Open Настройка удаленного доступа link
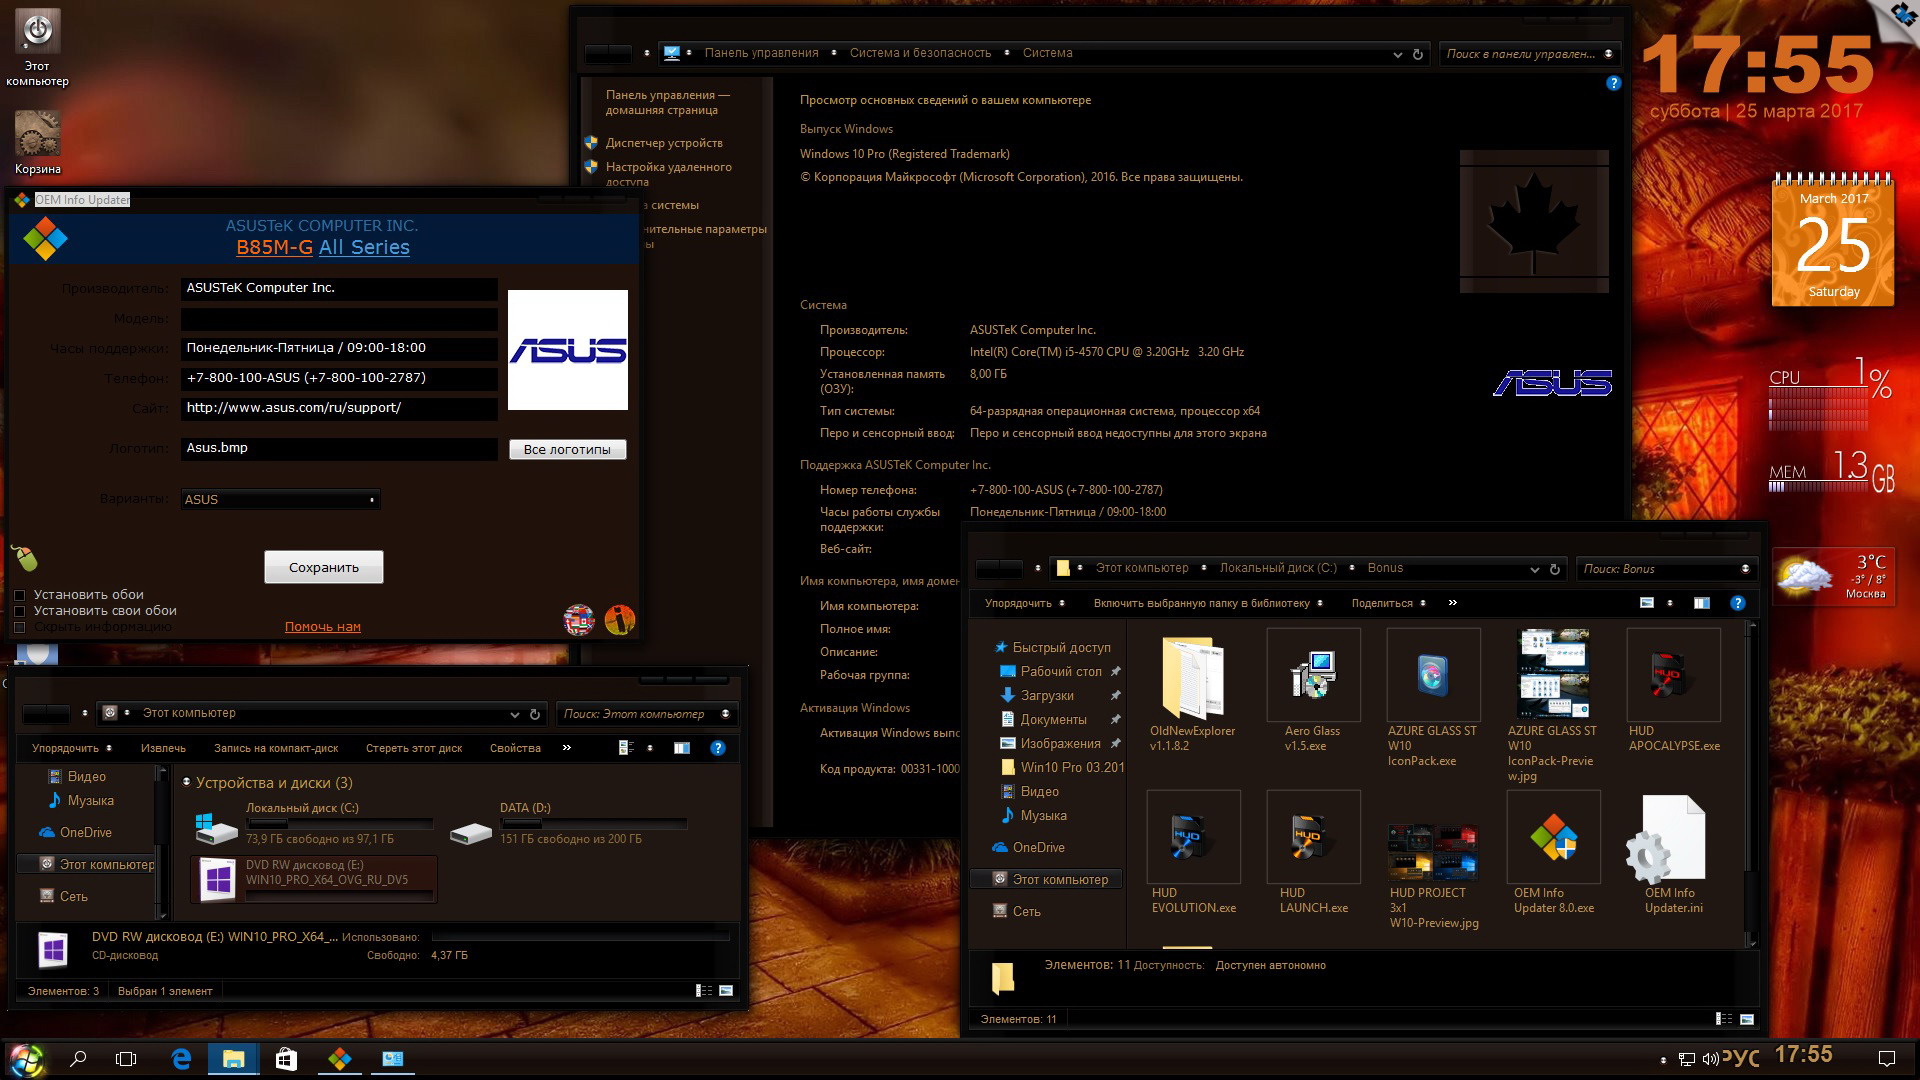 668,174
